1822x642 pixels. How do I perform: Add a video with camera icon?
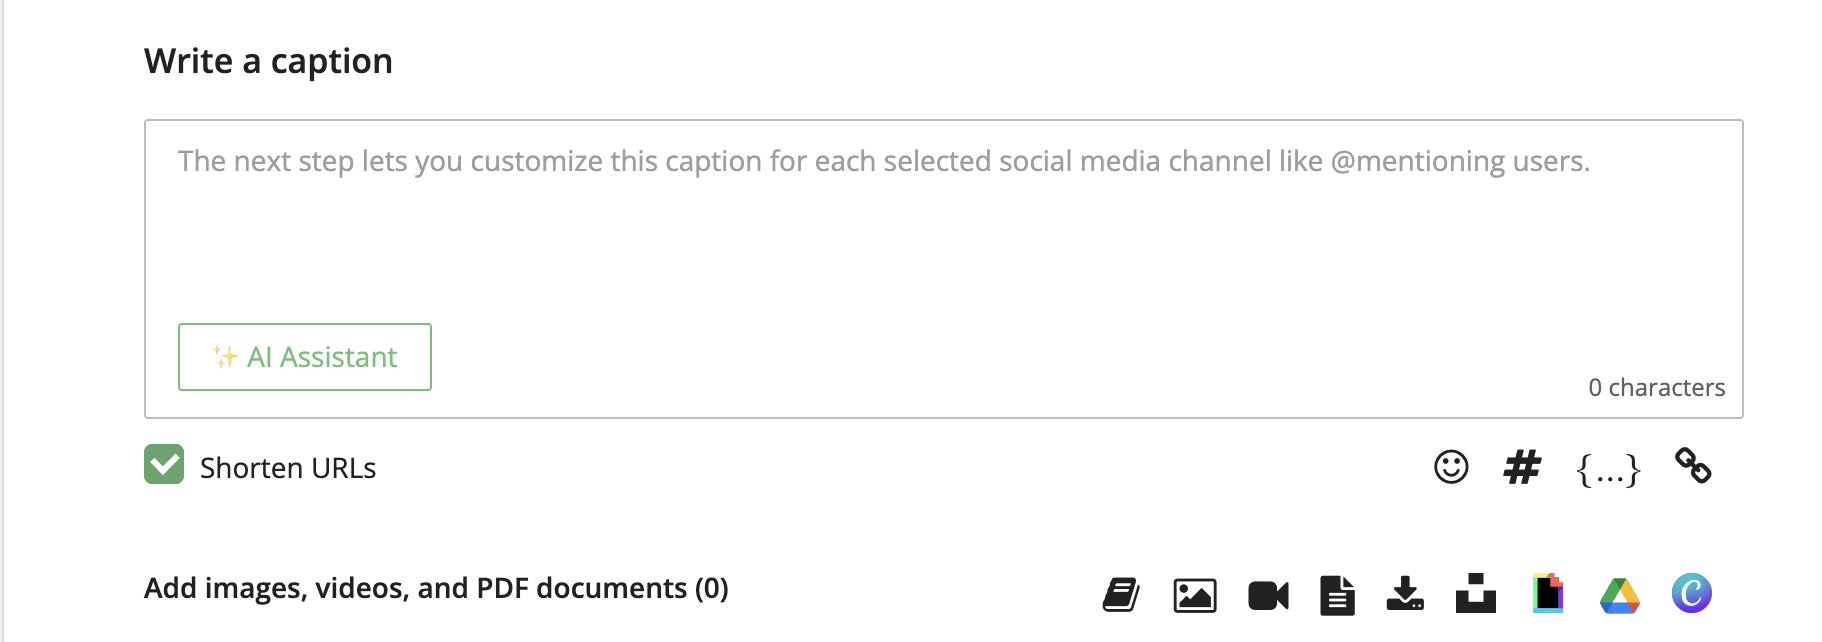(1268, 595)
